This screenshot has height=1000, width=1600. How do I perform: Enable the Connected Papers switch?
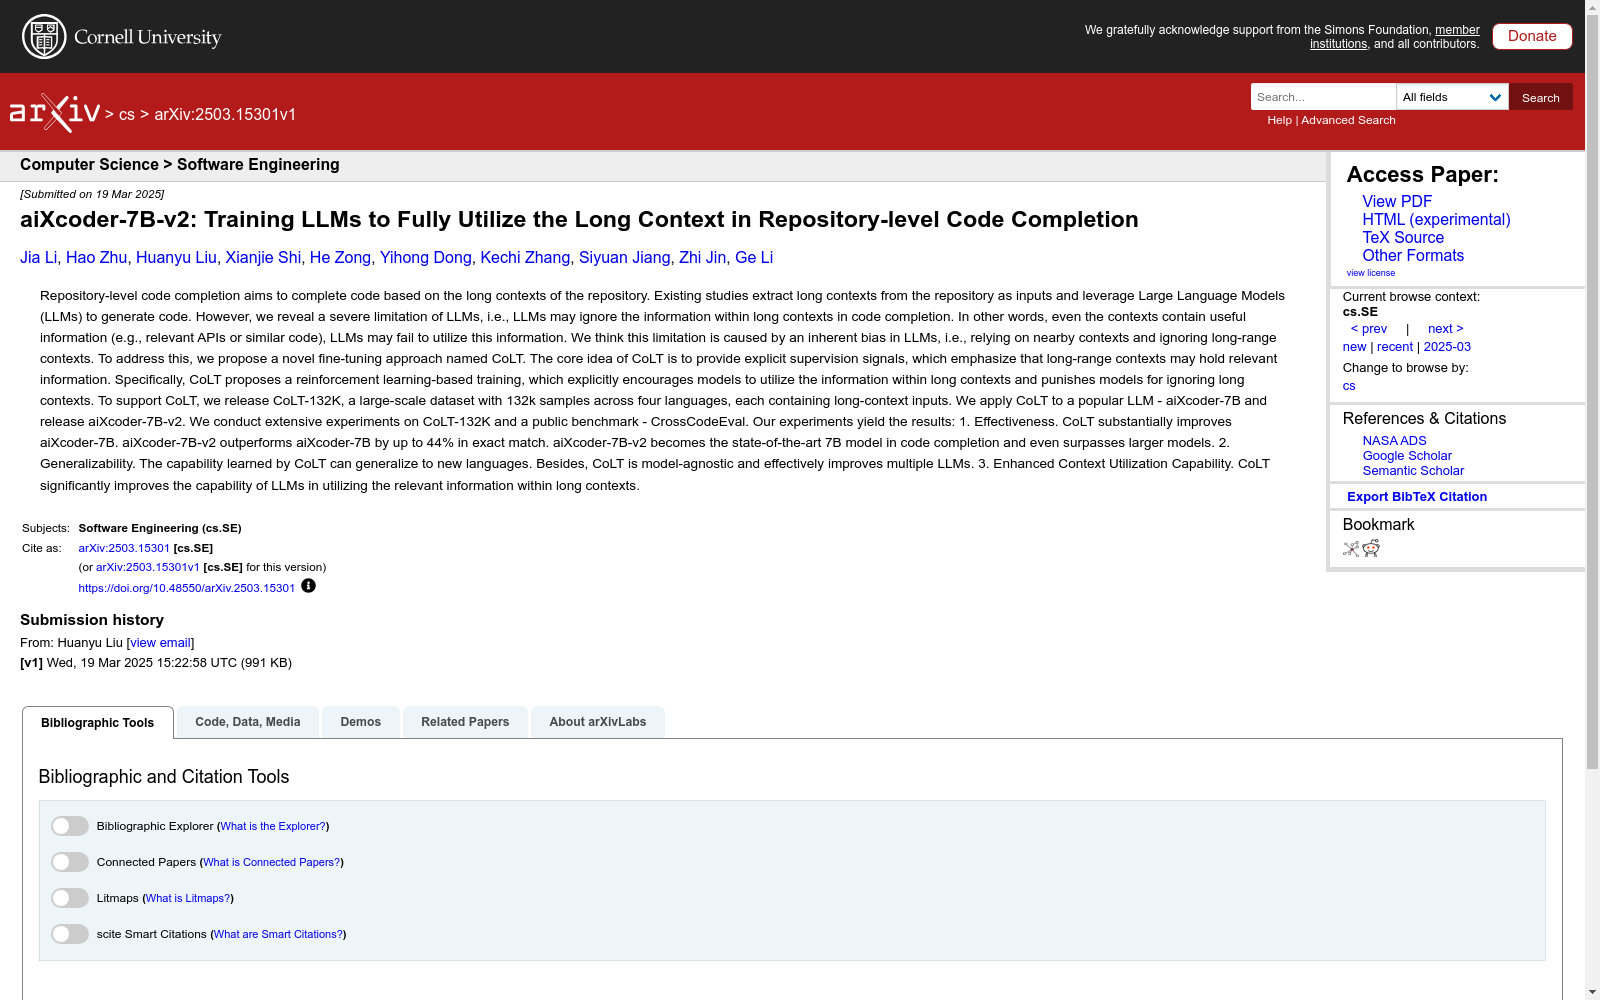70,862
